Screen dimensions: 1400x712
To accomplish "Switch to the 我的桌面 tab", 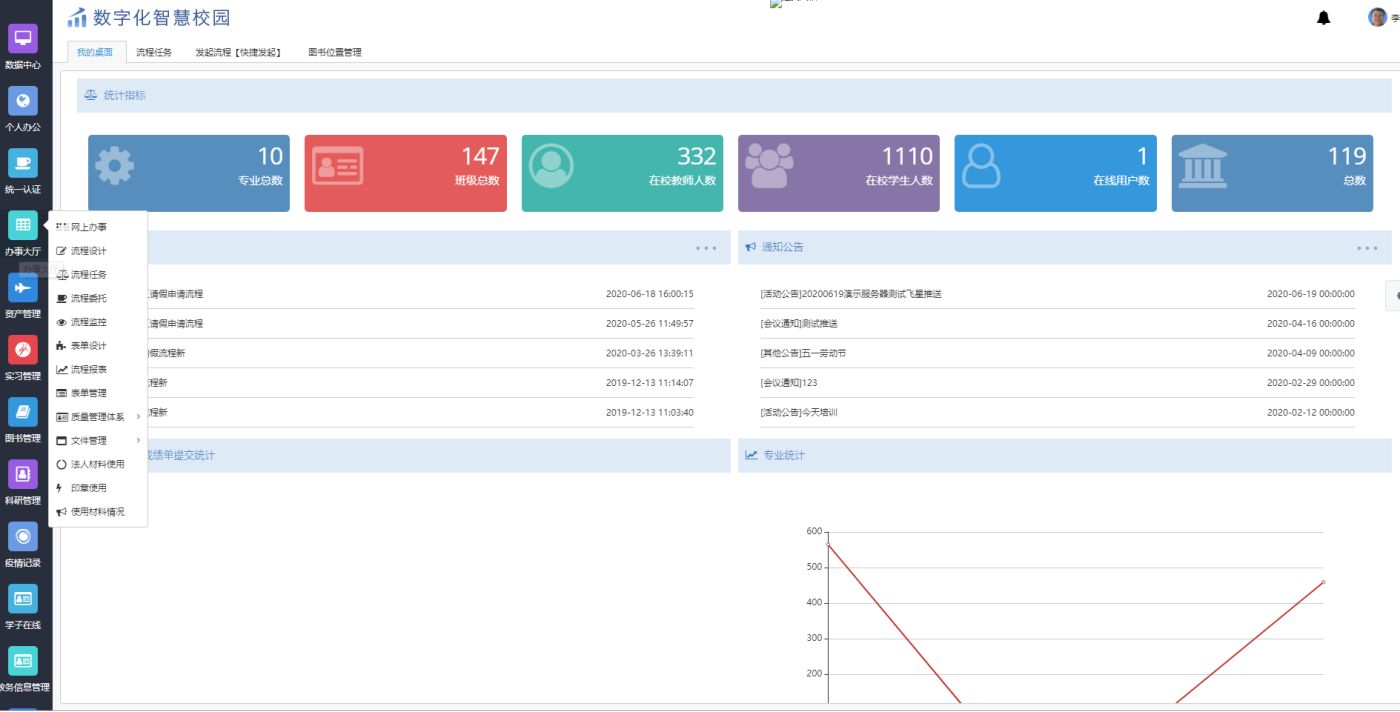I will click(95, 52).
